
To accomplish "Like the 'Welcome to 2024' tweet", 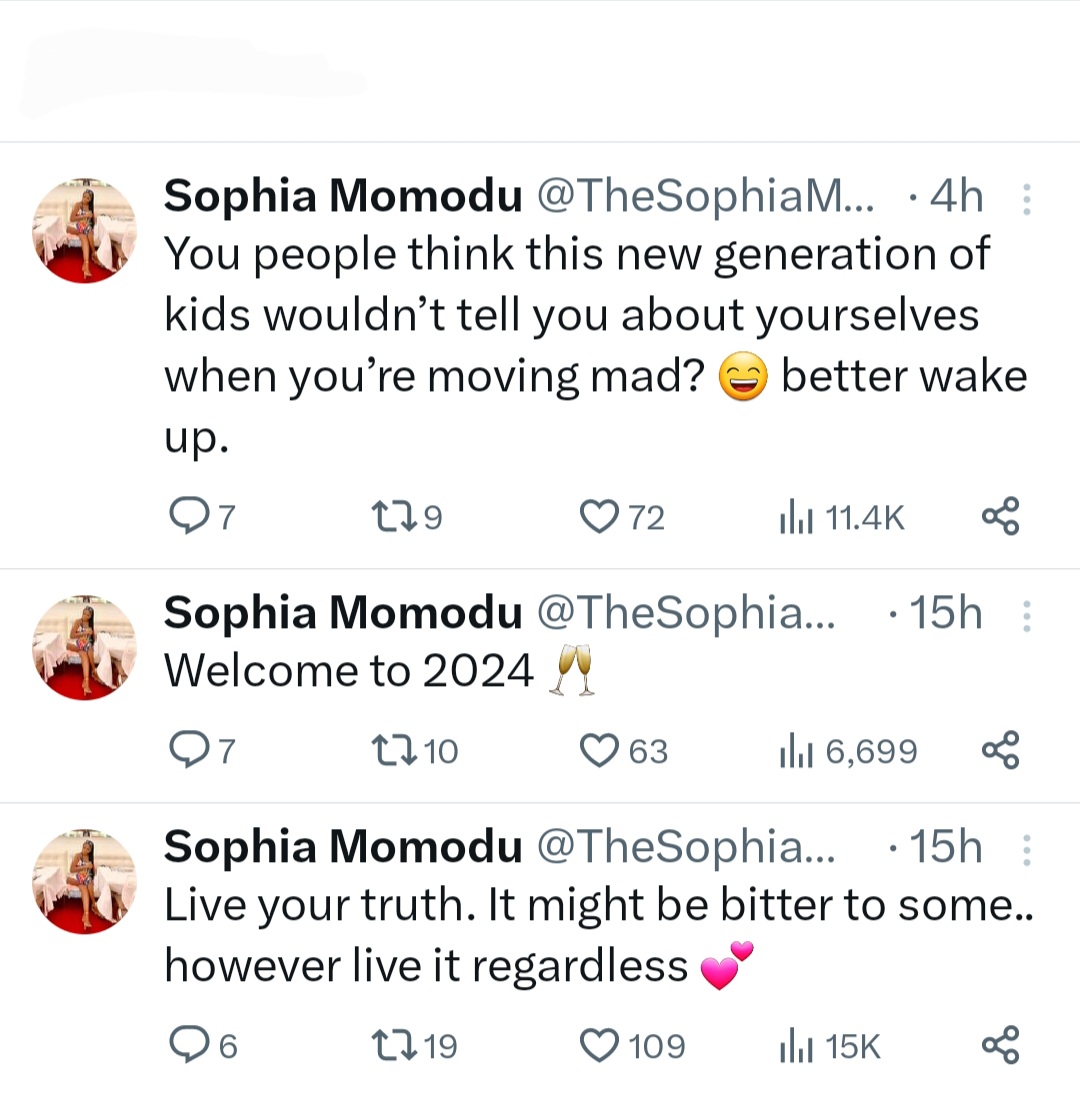I will [599, 750].
